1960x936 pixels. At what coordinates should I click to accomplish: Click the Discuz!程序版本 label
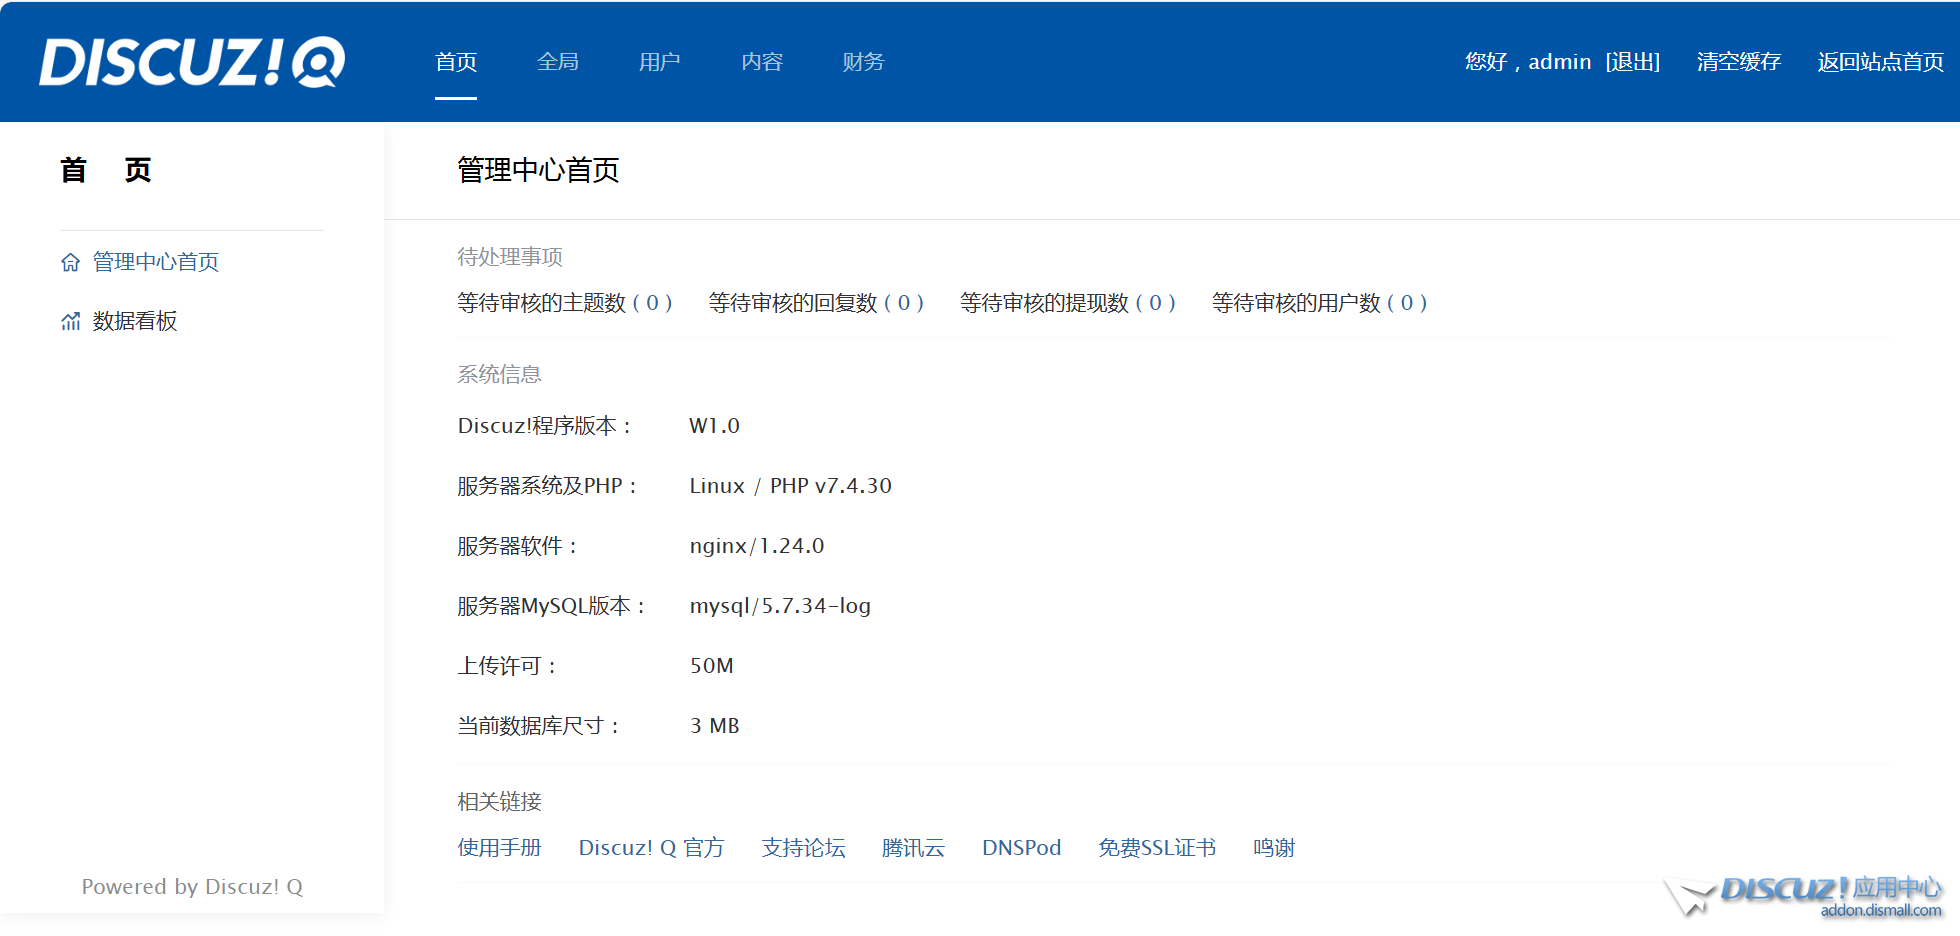(546, 426)
